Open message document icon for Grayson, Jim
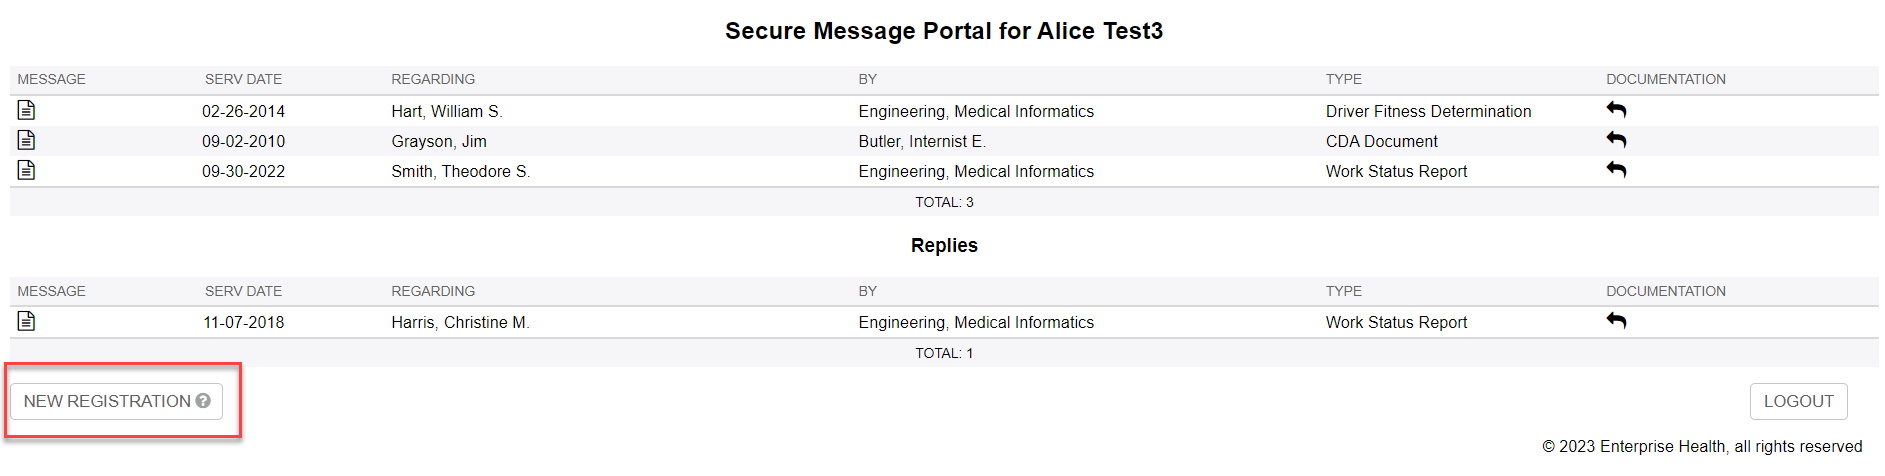 [x=27, y=140]
